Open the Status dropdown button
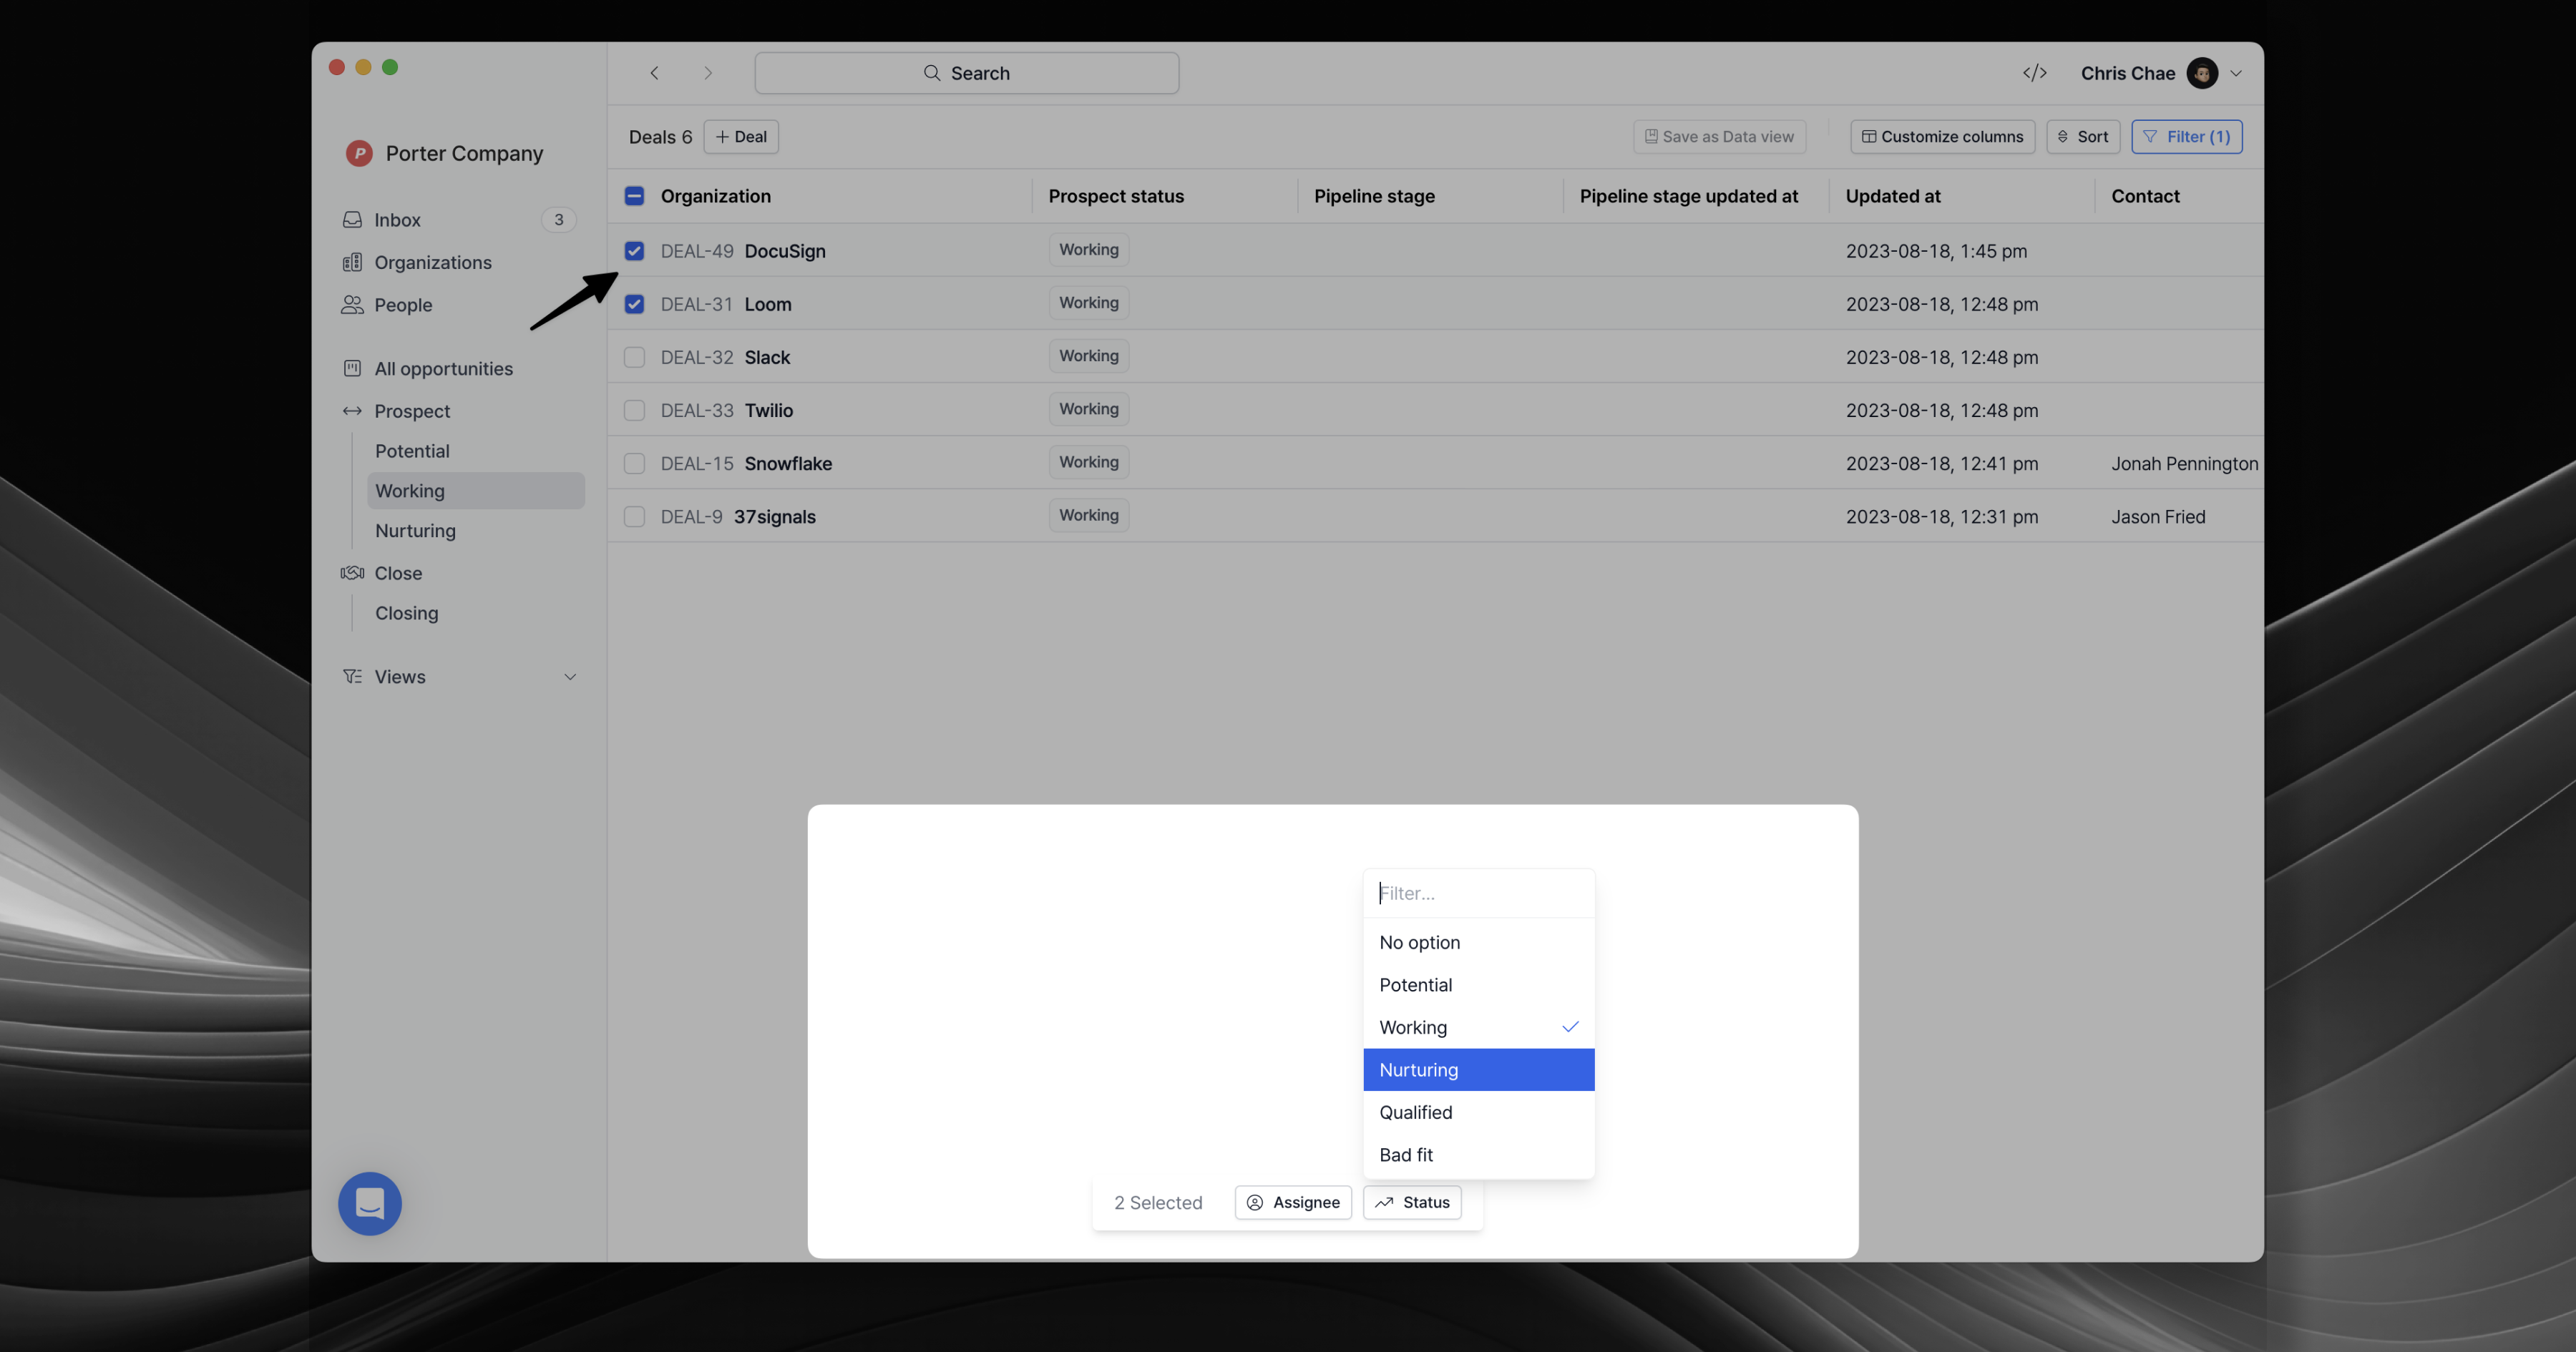Screen dimensions: 2576x1352 1412,1202
